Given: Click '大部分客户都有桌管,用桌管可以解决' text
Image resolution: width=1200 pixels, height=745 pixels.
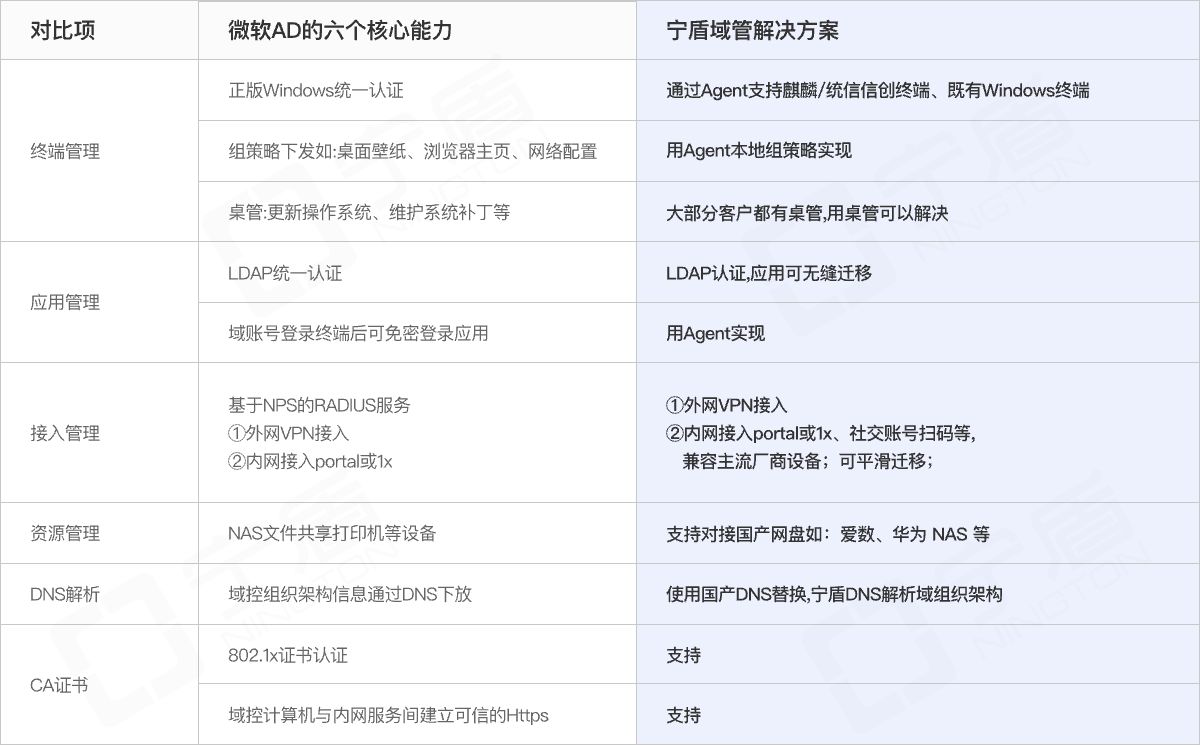Looking at the screenshot, I should pyautogui.click(x=807, y=213).
